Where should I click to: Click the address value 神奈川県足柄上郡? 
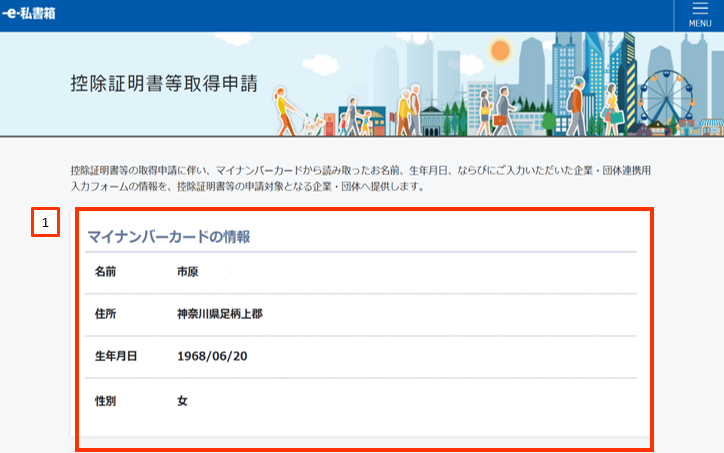[220, 314]
